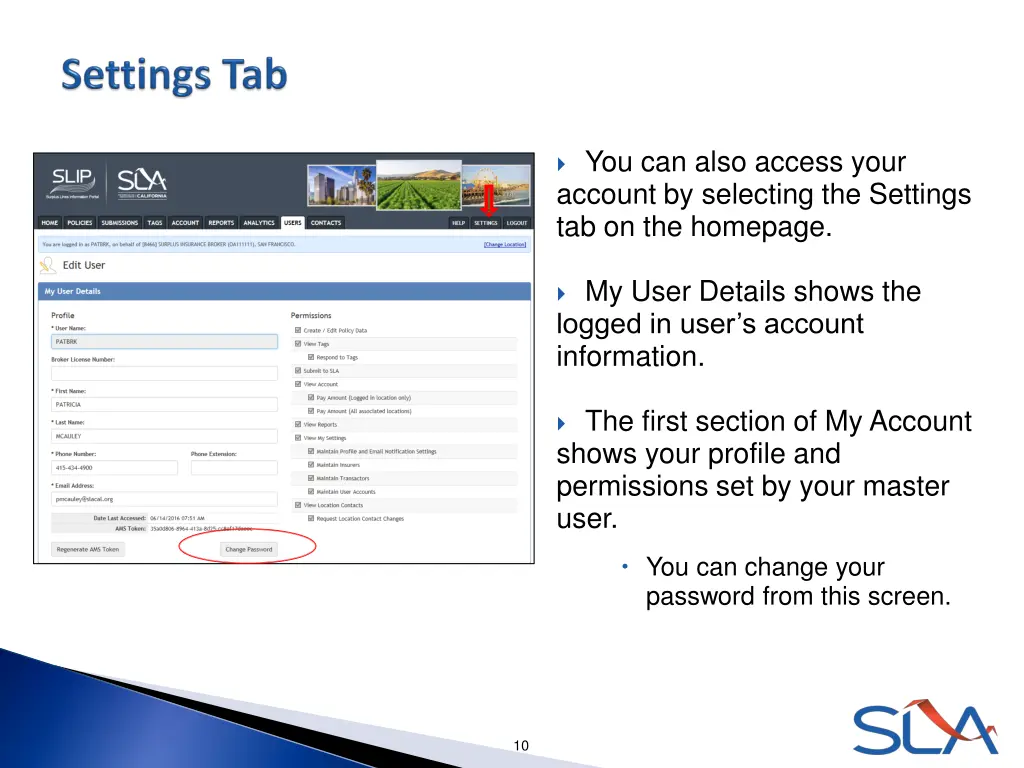Click the LOGOUT menu item
The height and width of the screenshot is (768, 1024).
point(517,223)
